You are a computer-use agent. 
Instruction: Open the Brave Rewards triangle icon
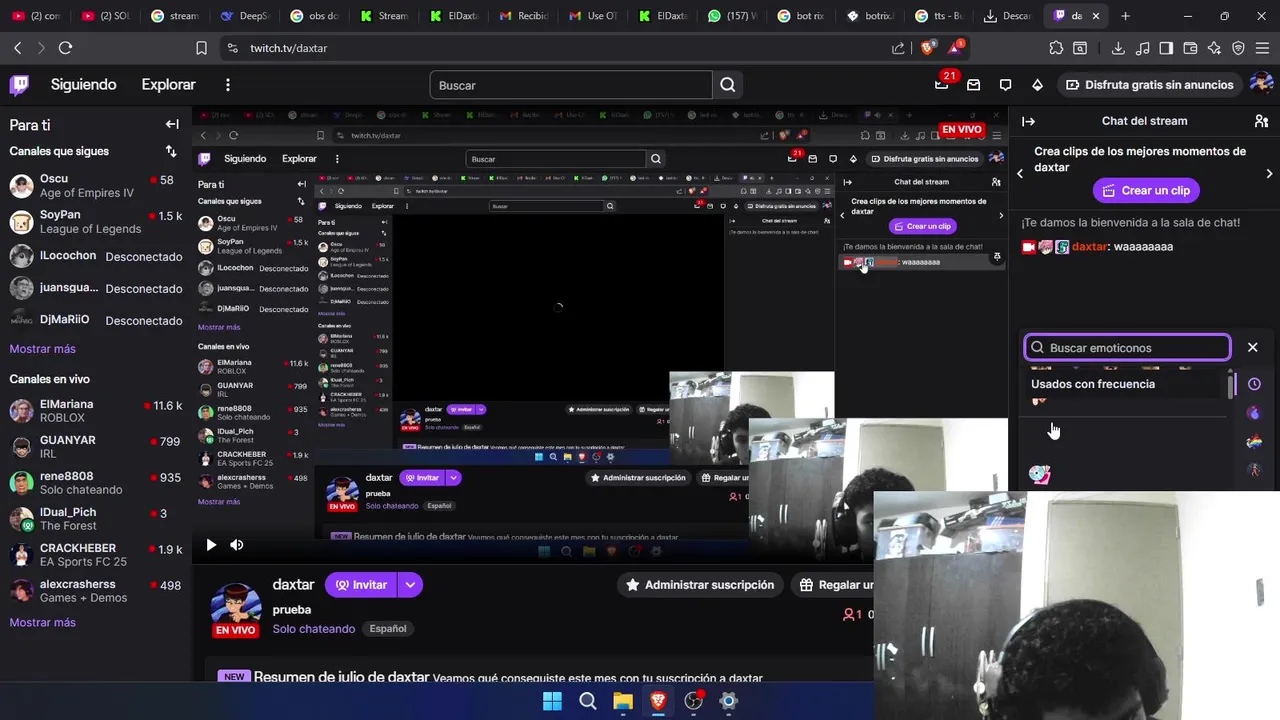coord(955,48)
